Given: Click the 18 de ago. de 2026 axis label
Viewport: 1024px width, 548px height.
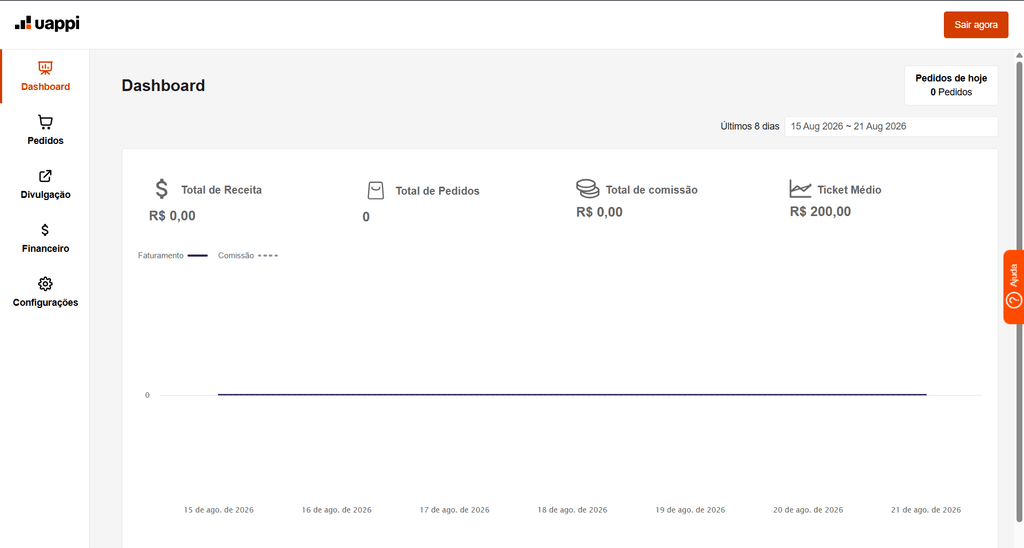Looking at the screenshot, I should tap(572, 509).
